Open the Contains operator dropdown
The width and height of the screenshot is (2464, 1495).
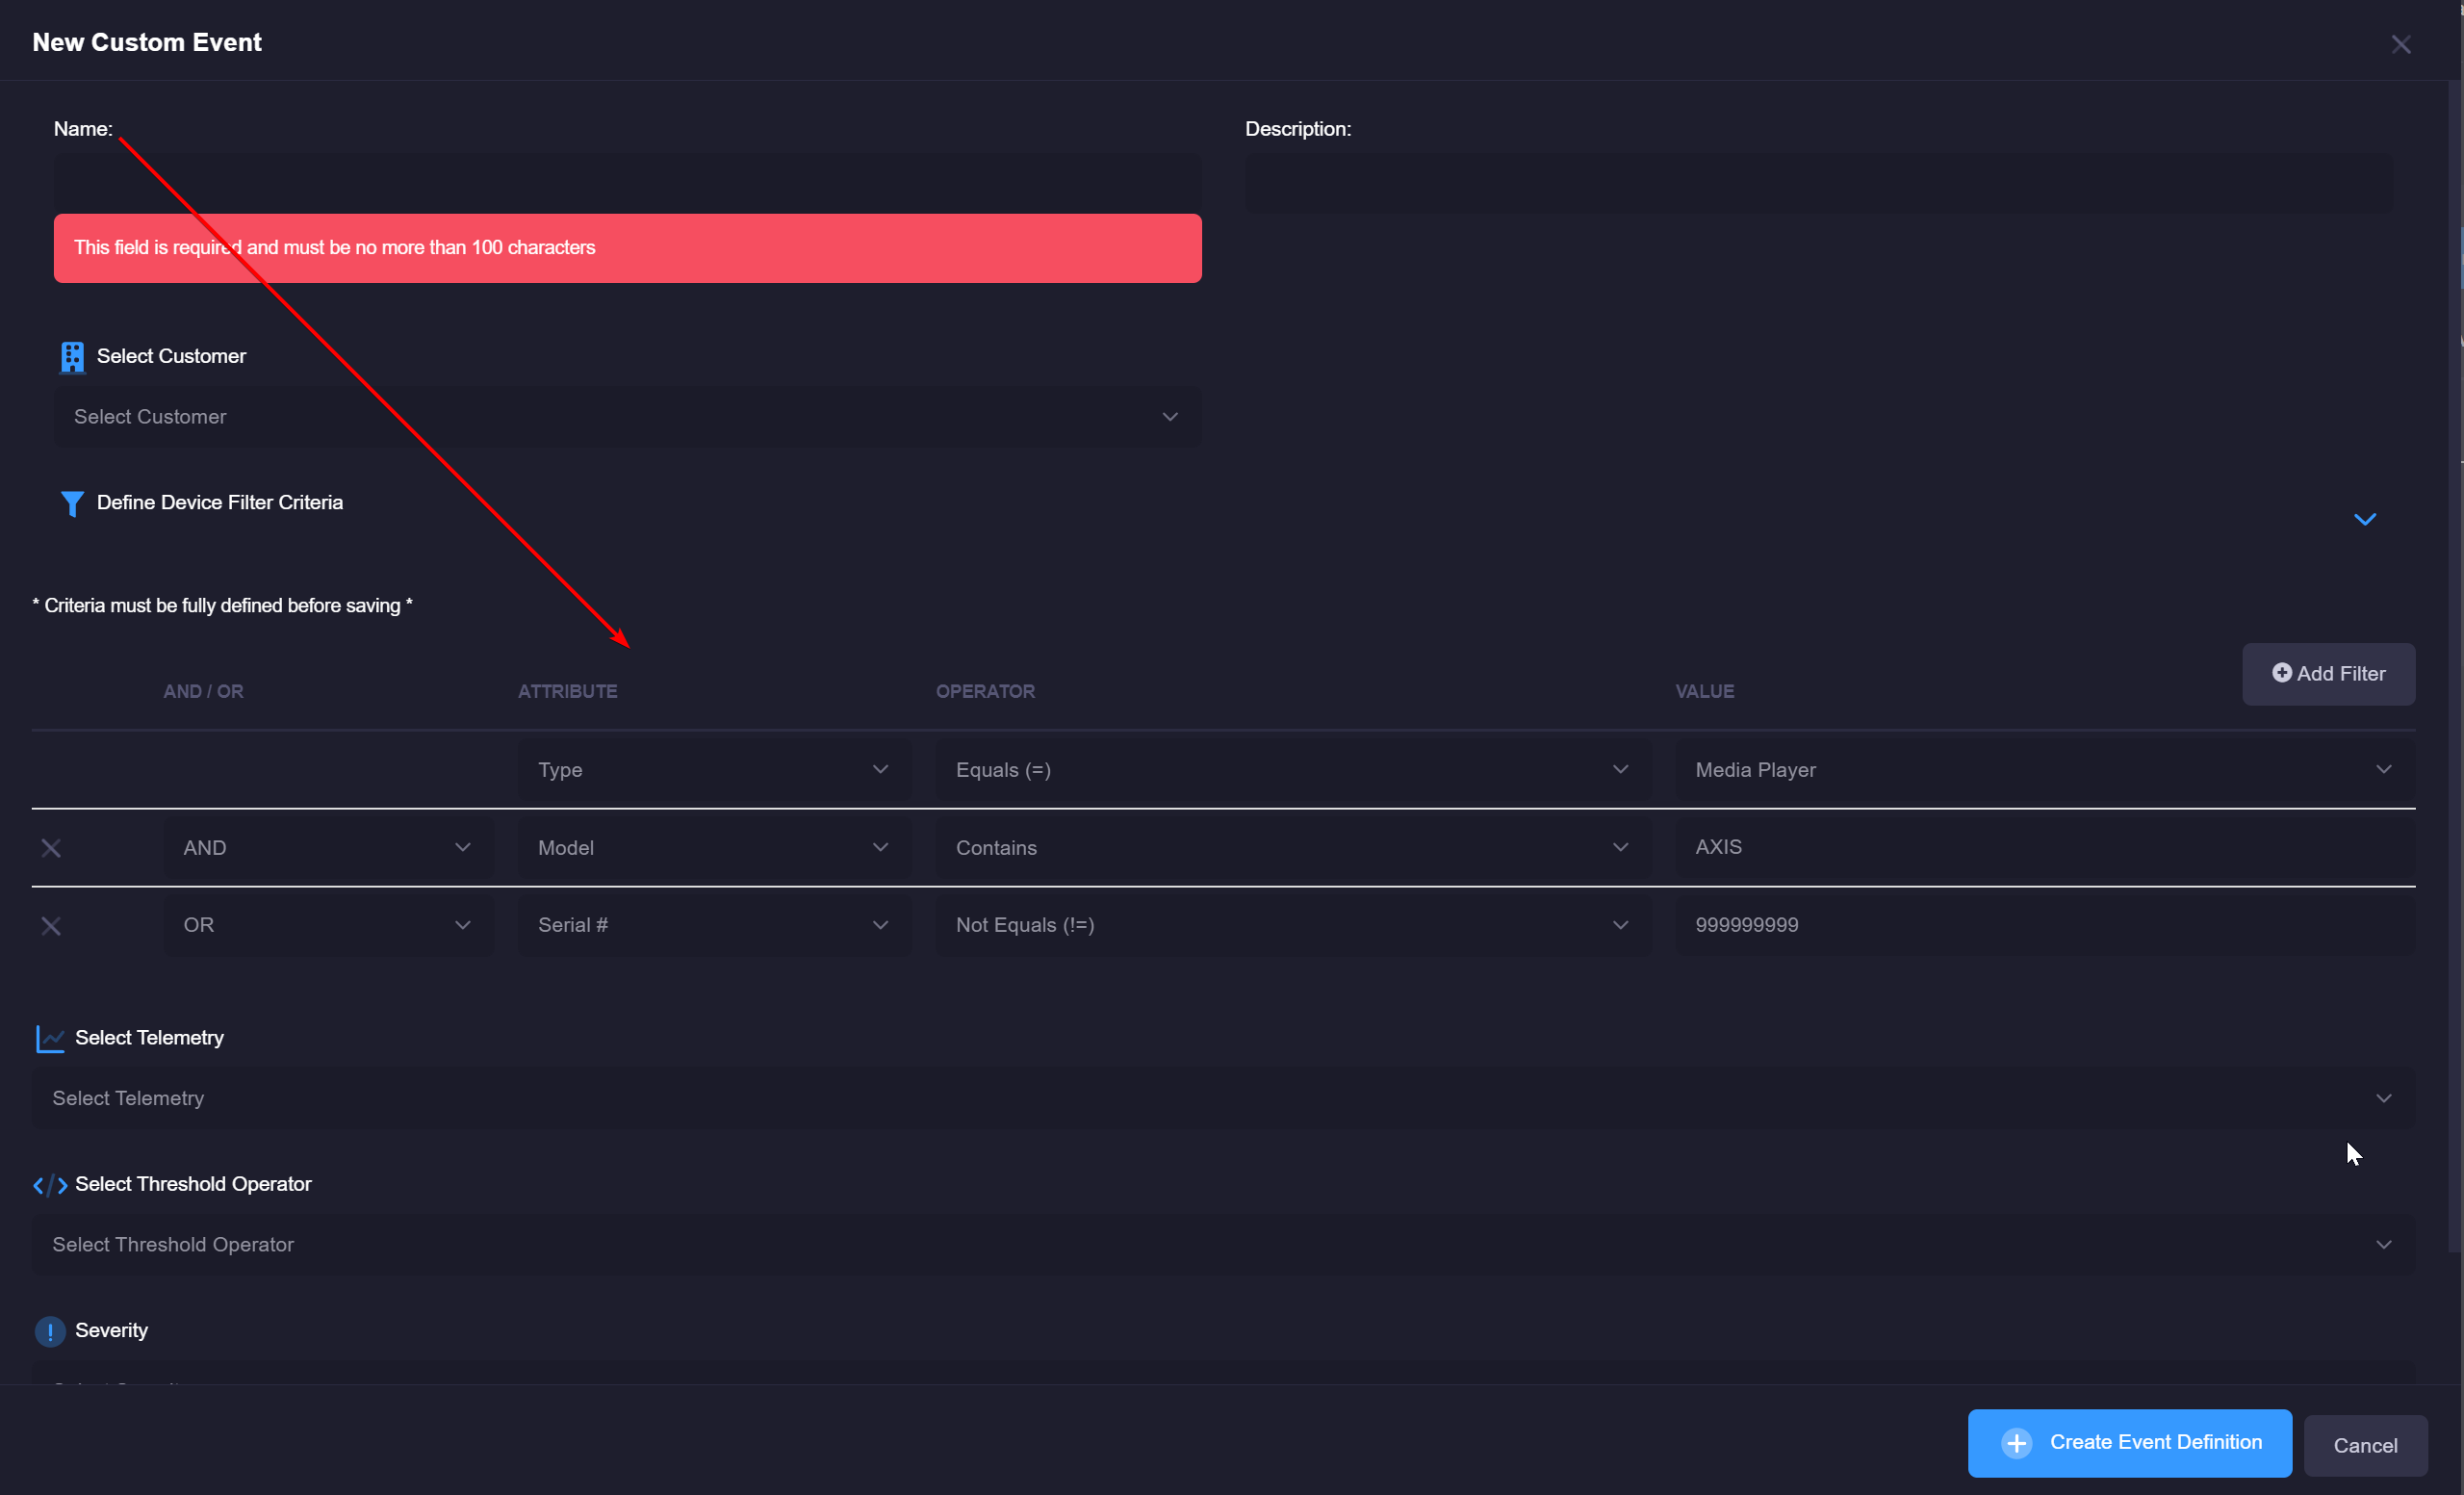tap(1293, 848)
